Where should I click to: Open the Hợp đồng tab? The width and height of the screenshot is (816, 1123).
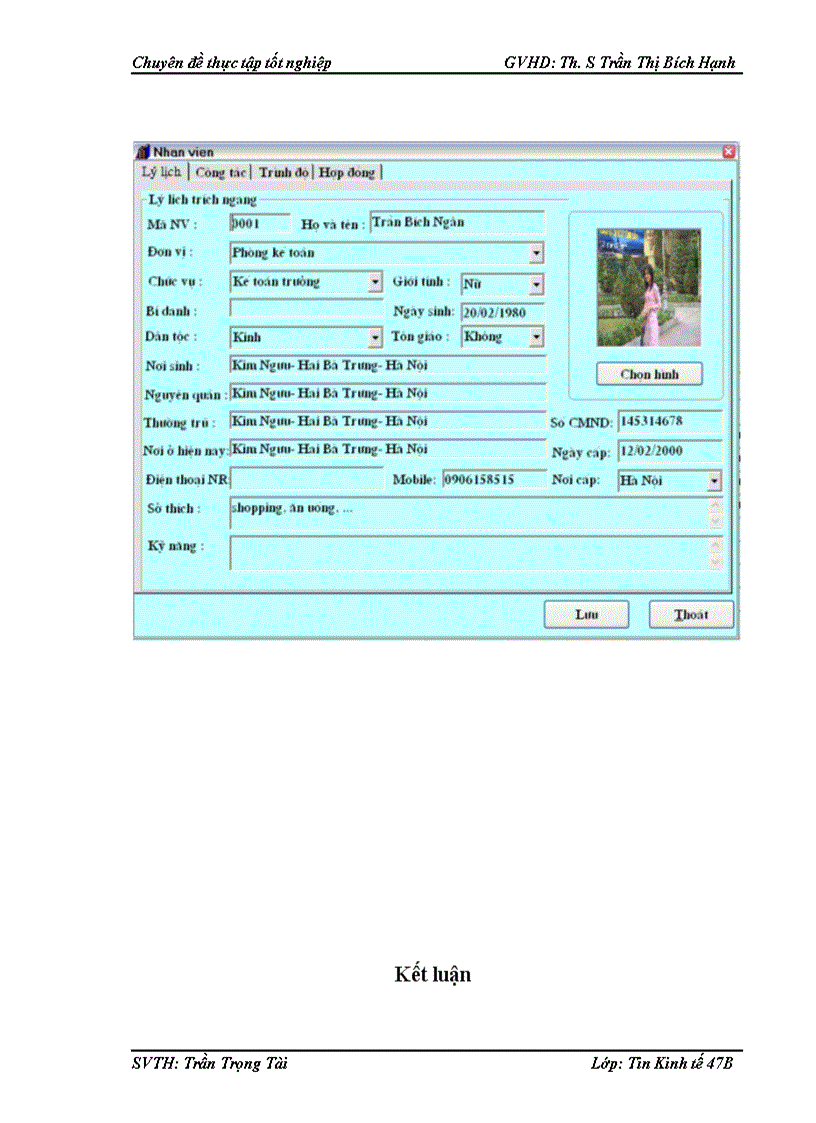[x=345, y=172]
